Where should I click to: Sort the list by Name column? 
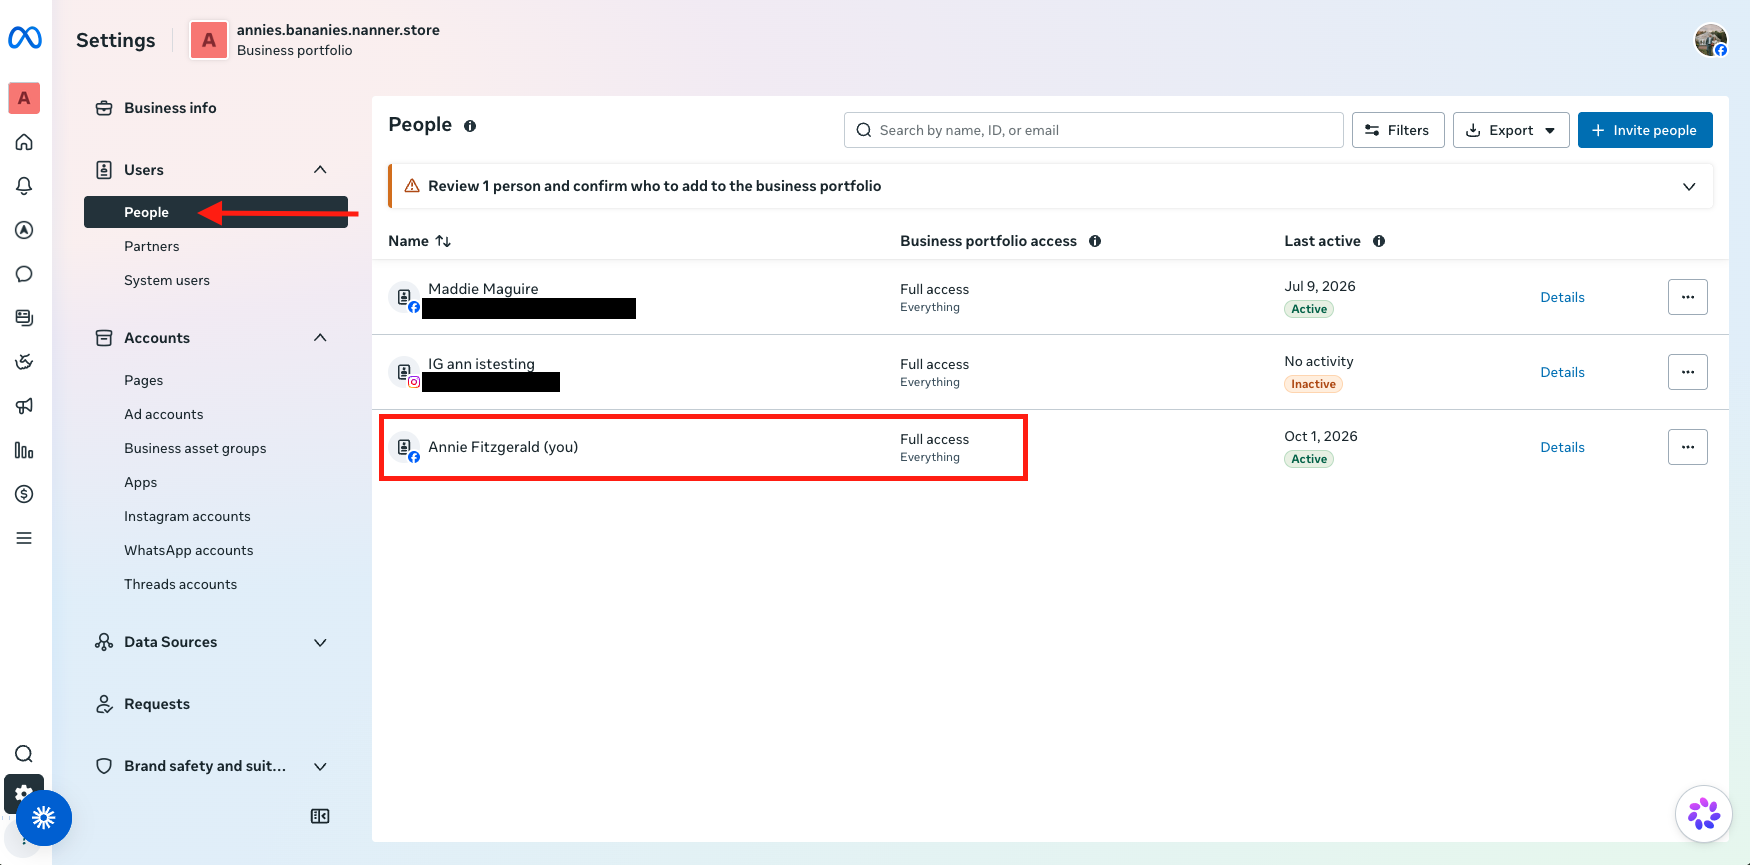pyautogui.click(x=420, y=241)
